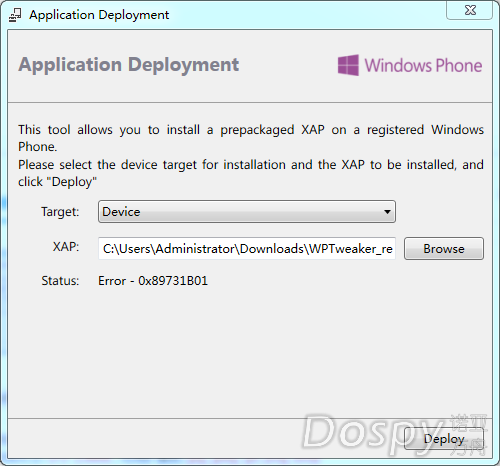Click the 'This tool allows you' description text
500x466 pixels.
coord(251,138)
